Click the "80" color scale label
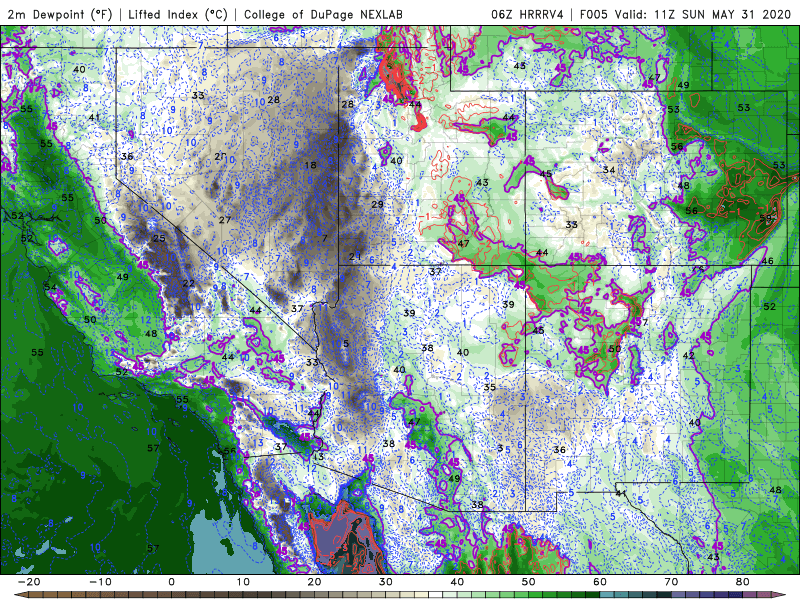 tap(743, 582)
